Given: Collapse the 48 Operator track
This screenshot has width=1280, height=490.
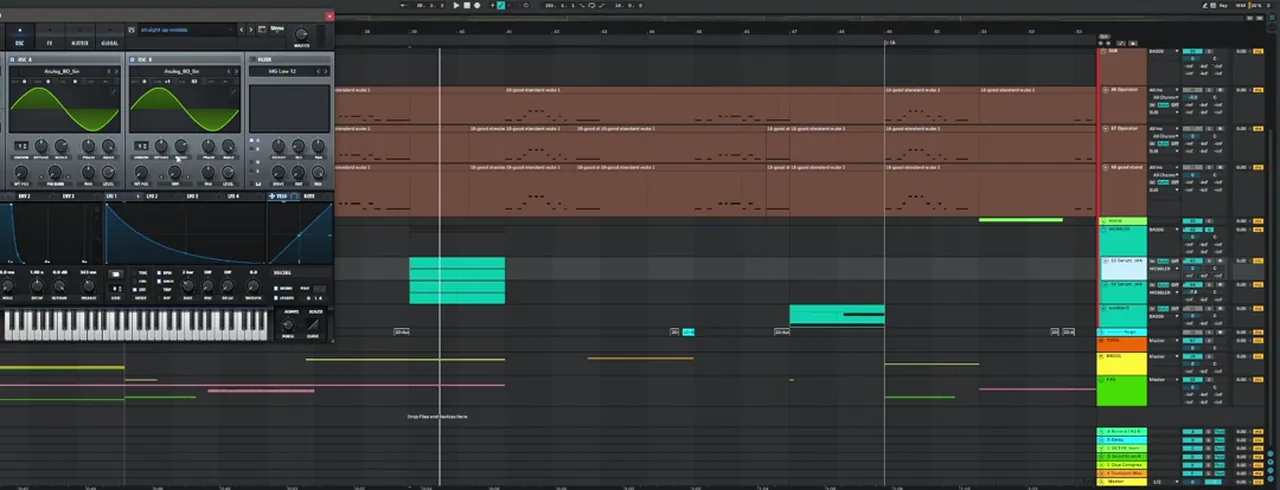Looking at the screenshot, I should [1104, 90].
